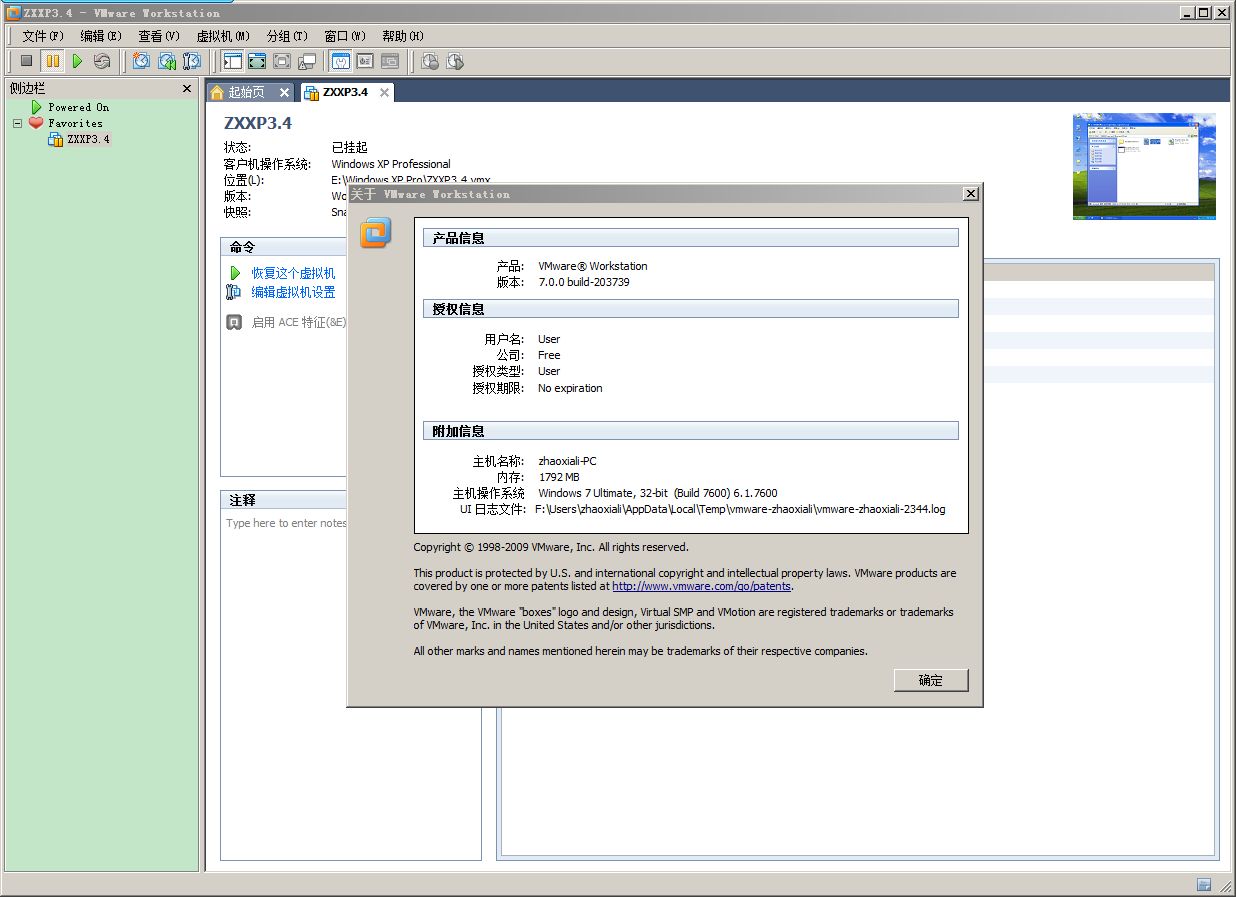Click the Powered On green arrow icon
Viewport: 1236px width, 897px height.
[x=36, y=107]
